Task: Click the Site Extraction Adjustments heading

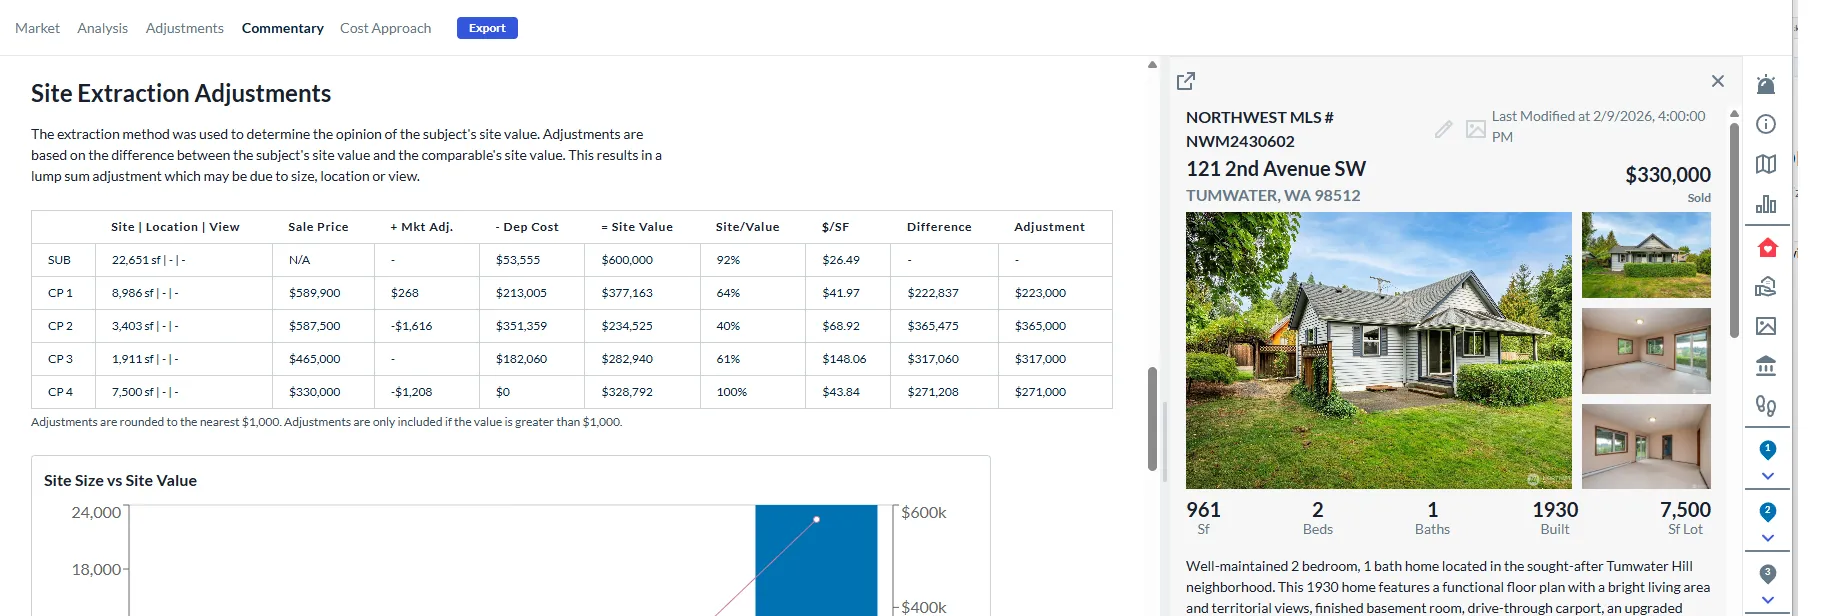Action: (181, 93)
